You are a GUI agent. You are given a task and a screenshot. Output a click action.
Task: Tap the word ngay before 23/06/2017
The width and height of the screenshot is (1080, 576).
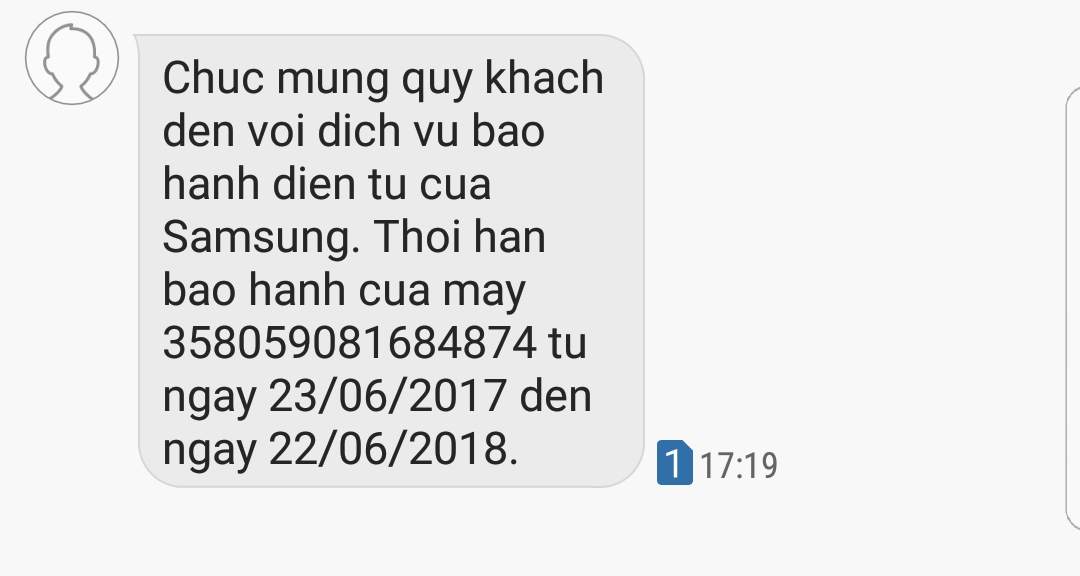(209, 399)
